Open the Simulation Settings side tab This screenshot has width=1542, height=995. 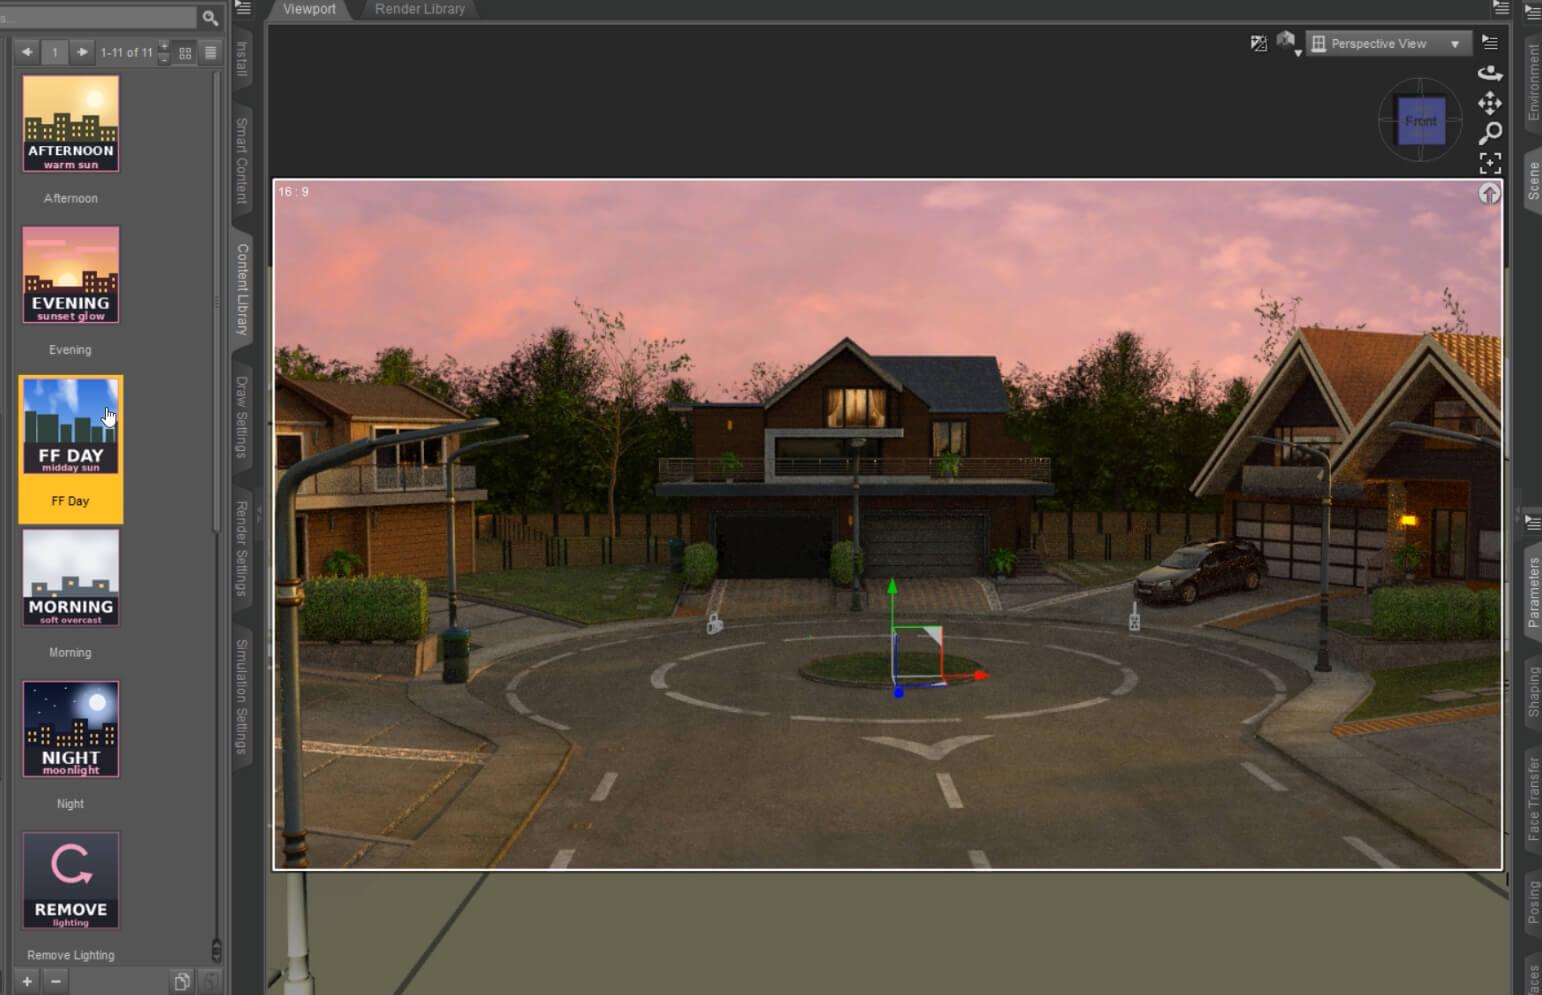click(242, 696)
